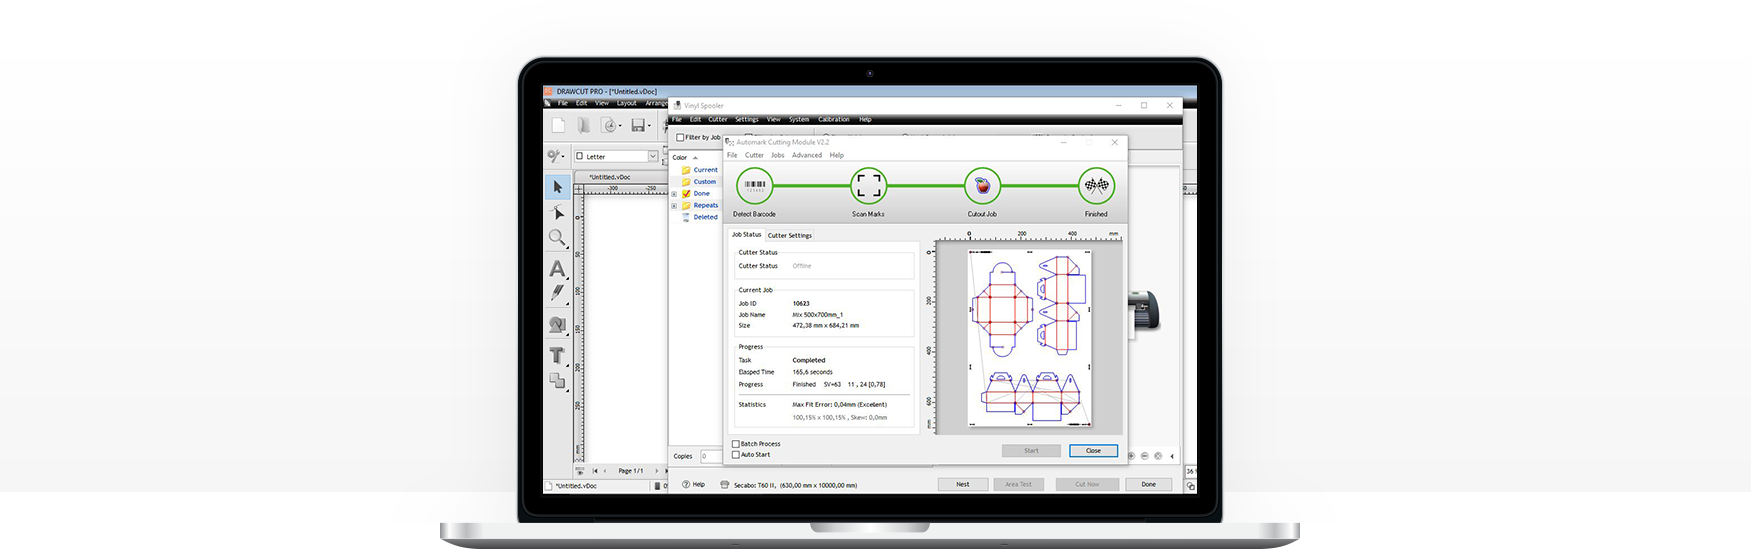Screen dimensions: 1751x549
Task: Click the Cutout Job step icon
Action: click(982, 186)
